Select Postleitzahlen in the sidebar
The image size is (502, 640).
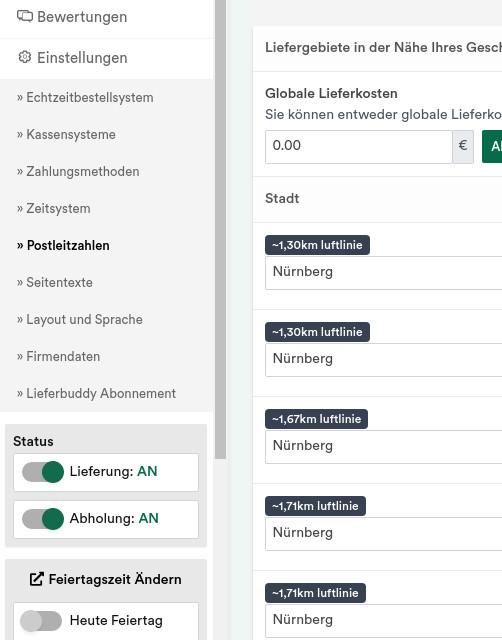tap(63, 245)
